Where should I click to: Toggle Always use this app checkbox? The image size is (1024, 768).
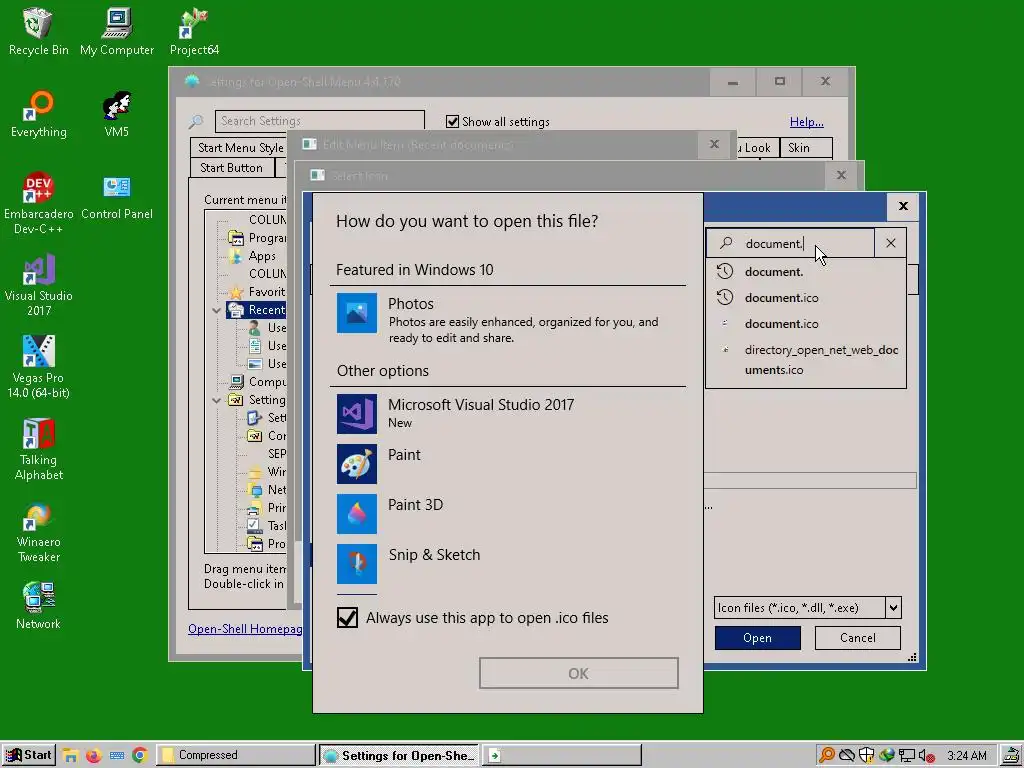(347, 617)
